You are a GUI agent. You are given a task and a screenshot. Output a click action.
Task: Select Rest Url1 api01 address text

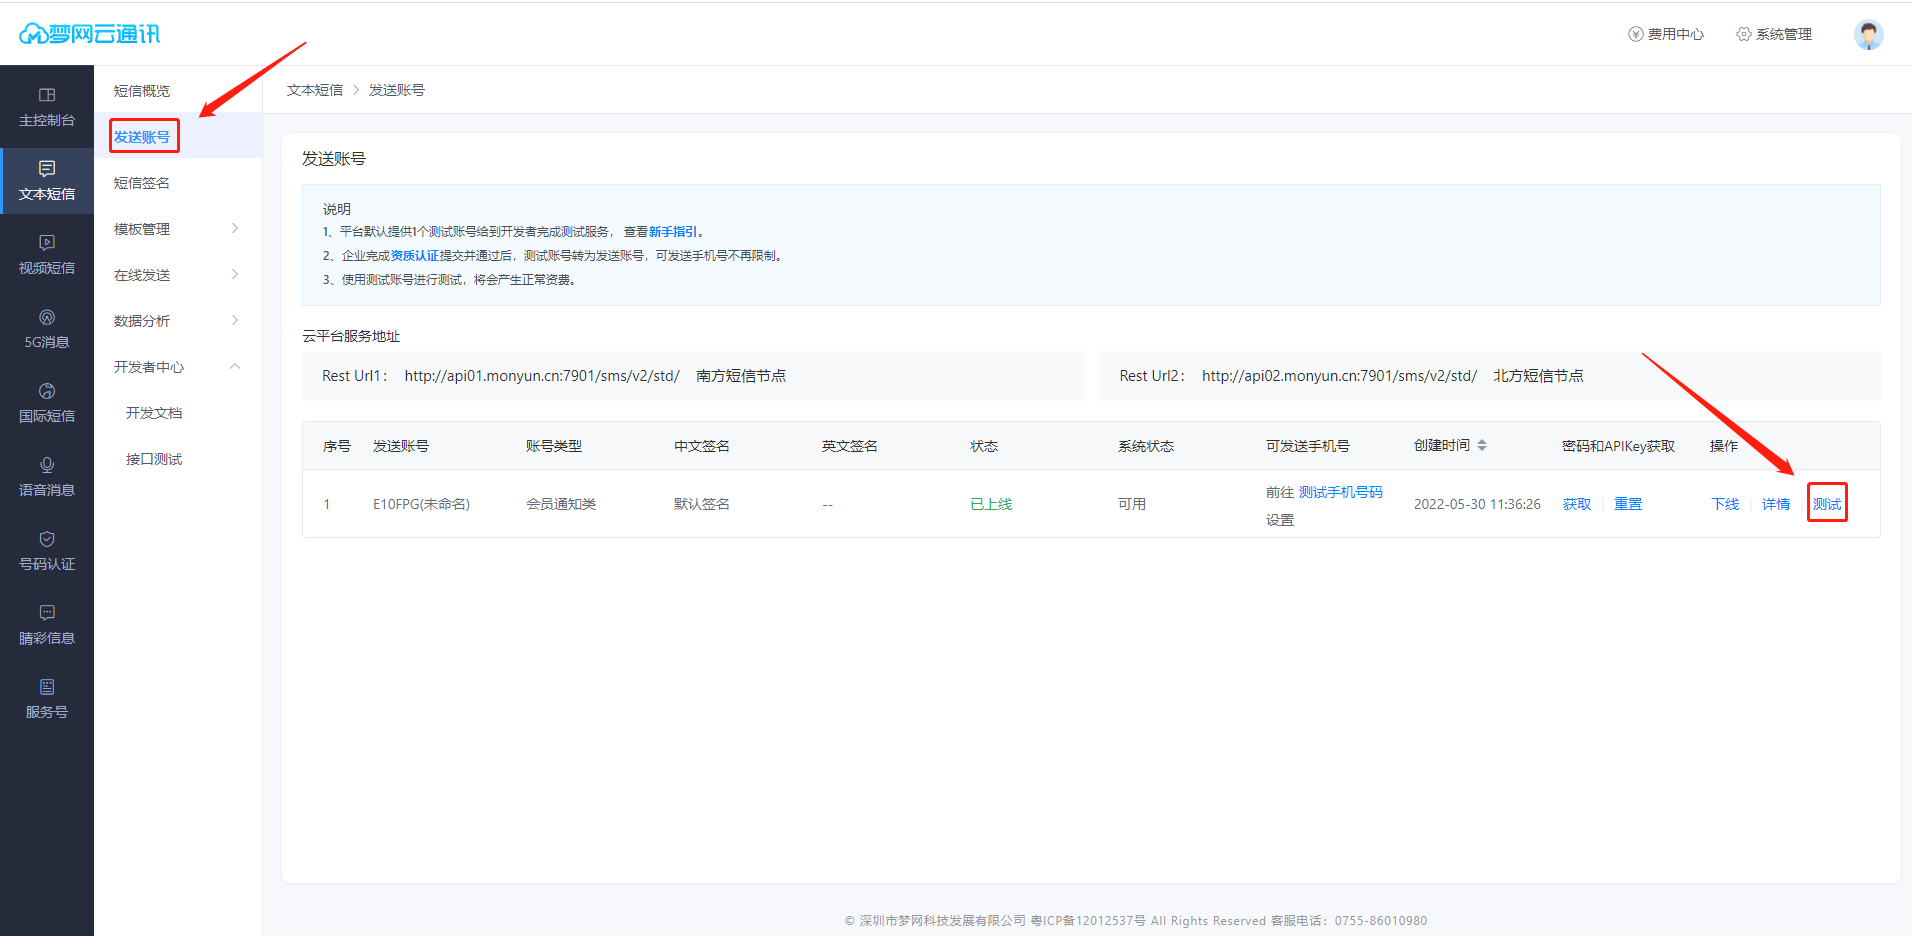tap(542, 376)
